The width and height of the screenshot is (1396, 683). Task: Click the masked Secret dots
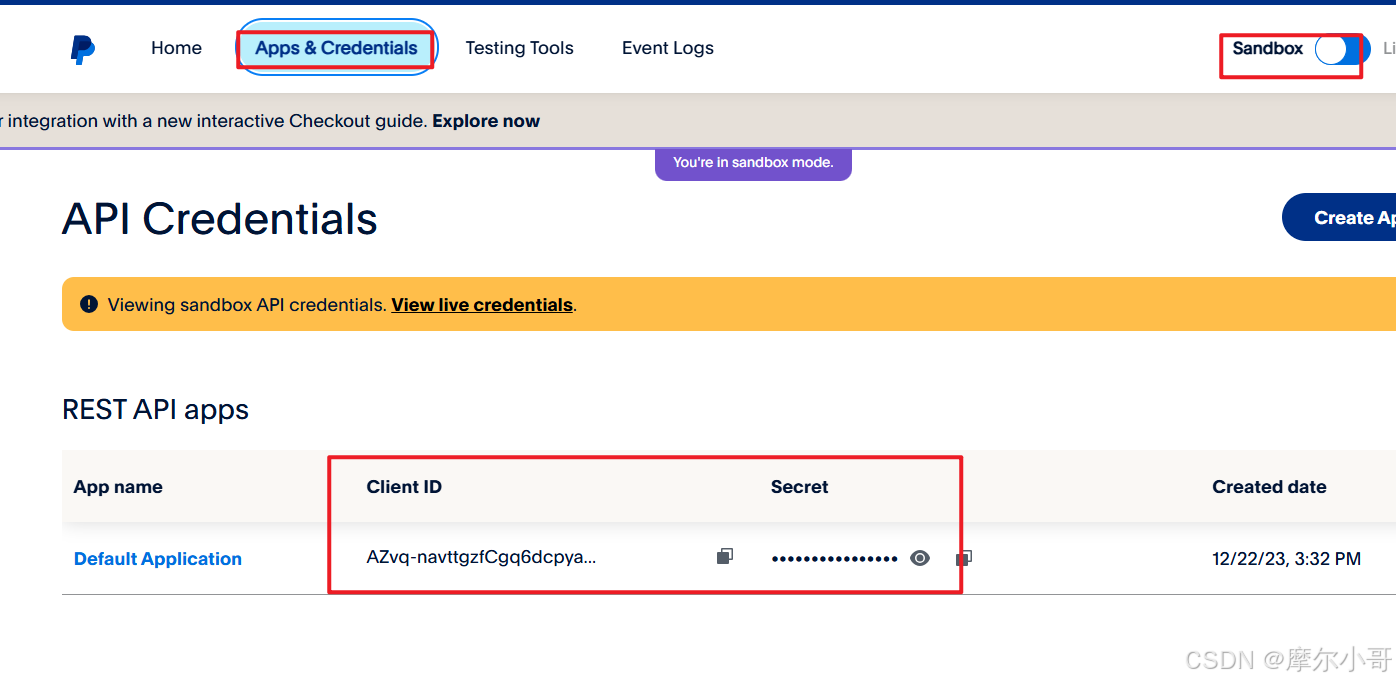(x=835, y=559)
